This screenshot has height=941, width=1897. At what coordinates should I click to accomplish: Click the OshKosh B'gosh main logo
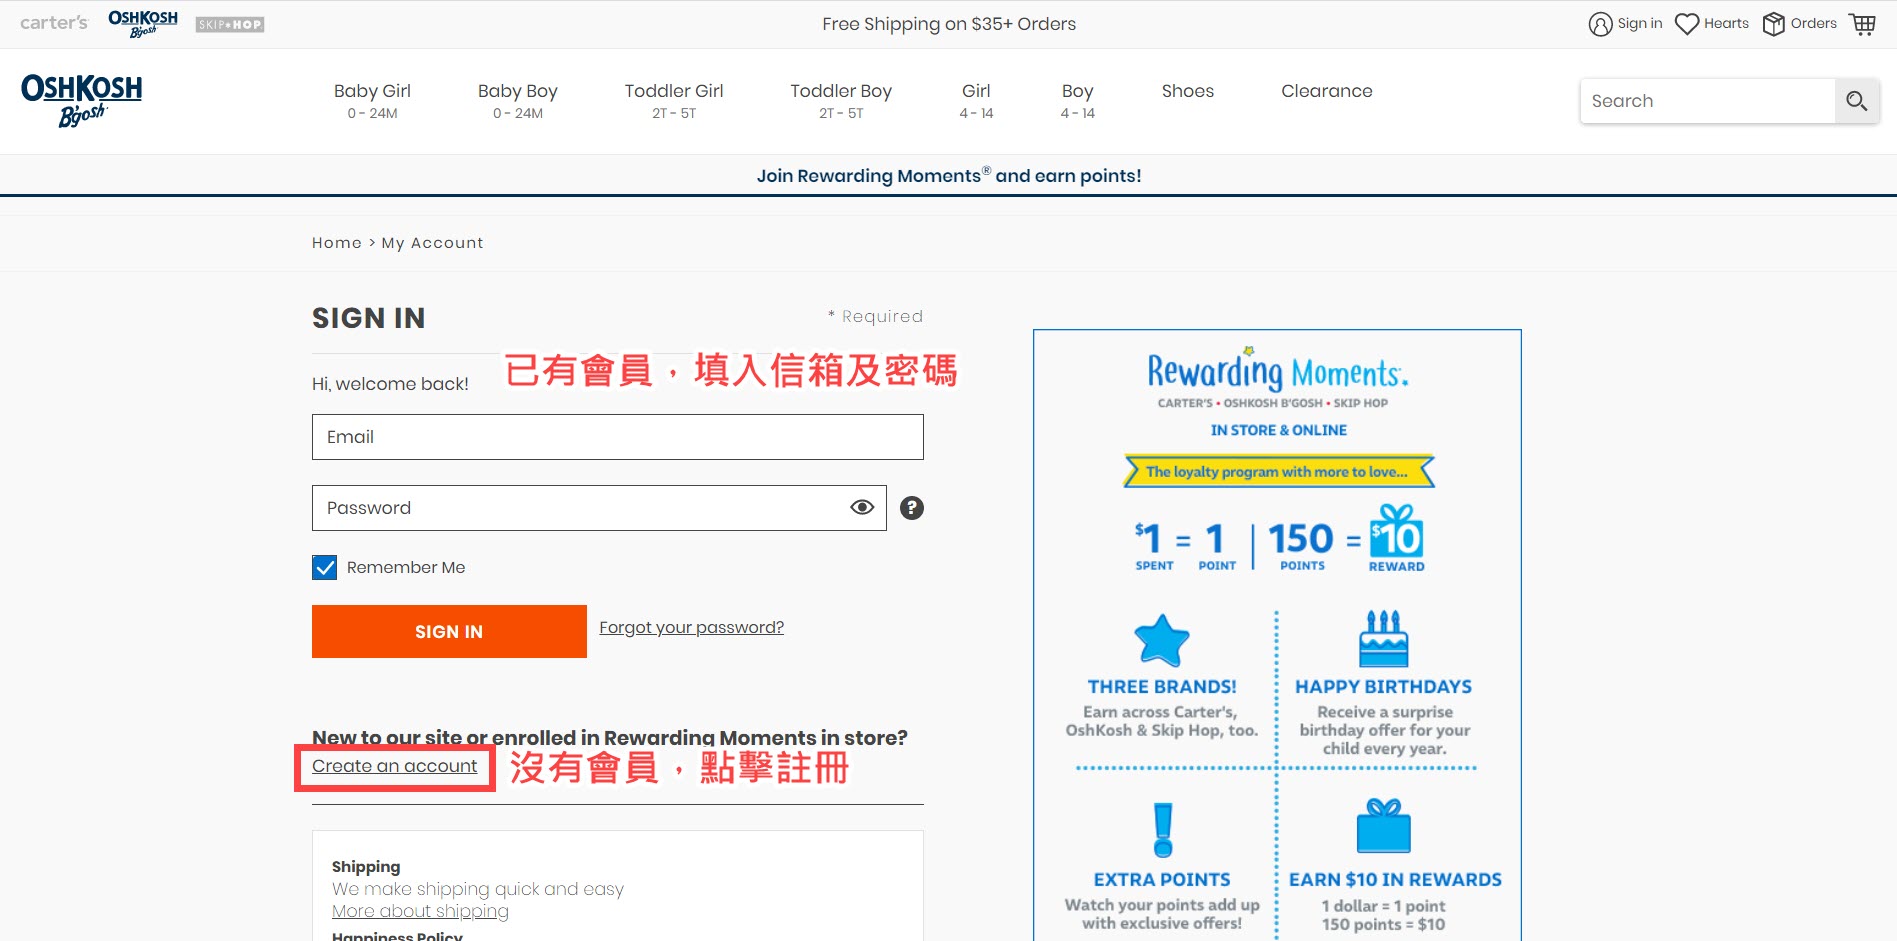click(x=82, y=100)
